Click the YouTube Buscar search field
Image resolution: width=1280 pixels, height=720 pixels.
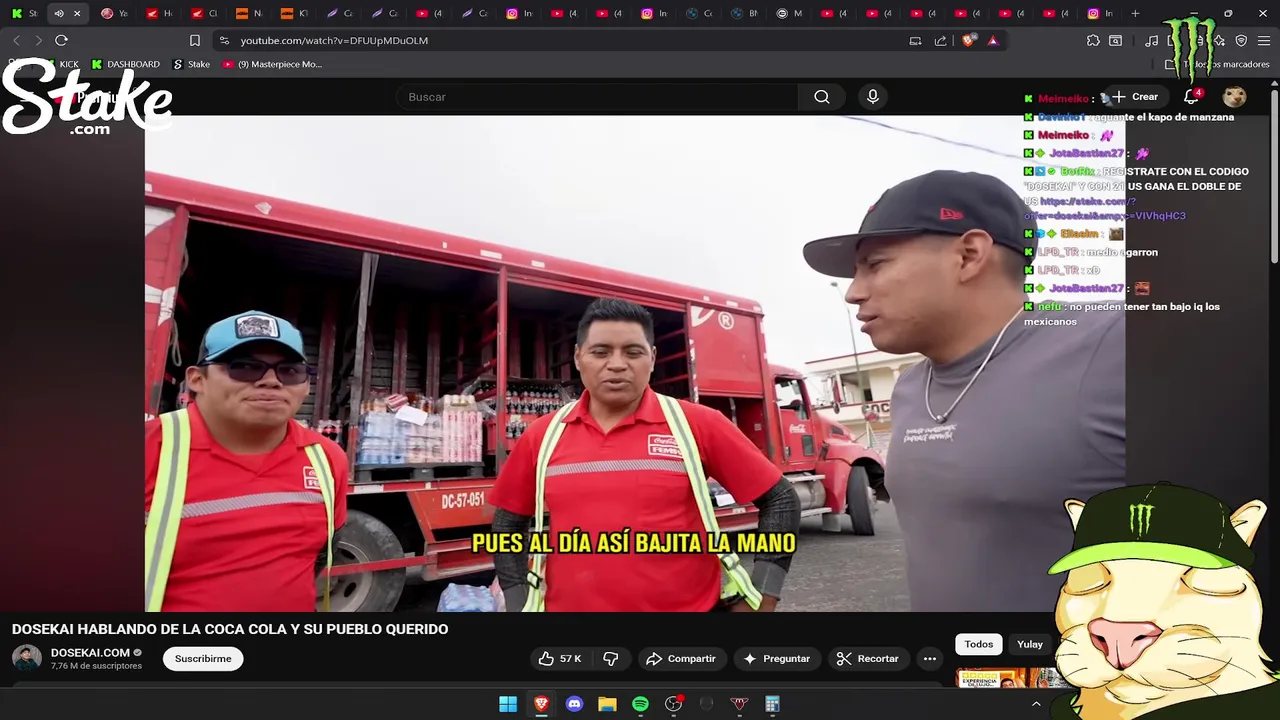(x=597, y=97)
